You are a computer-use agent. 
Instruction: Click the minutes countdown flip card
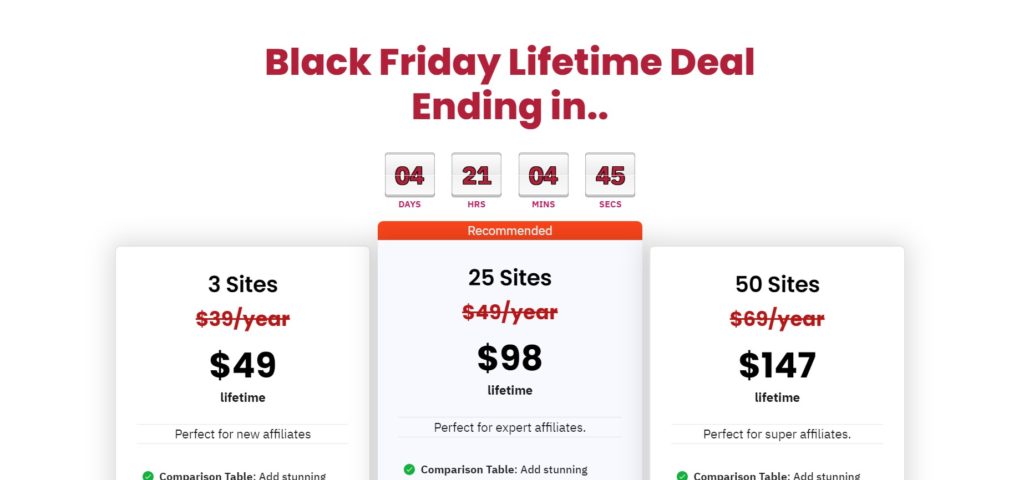(x=543, y=174)
